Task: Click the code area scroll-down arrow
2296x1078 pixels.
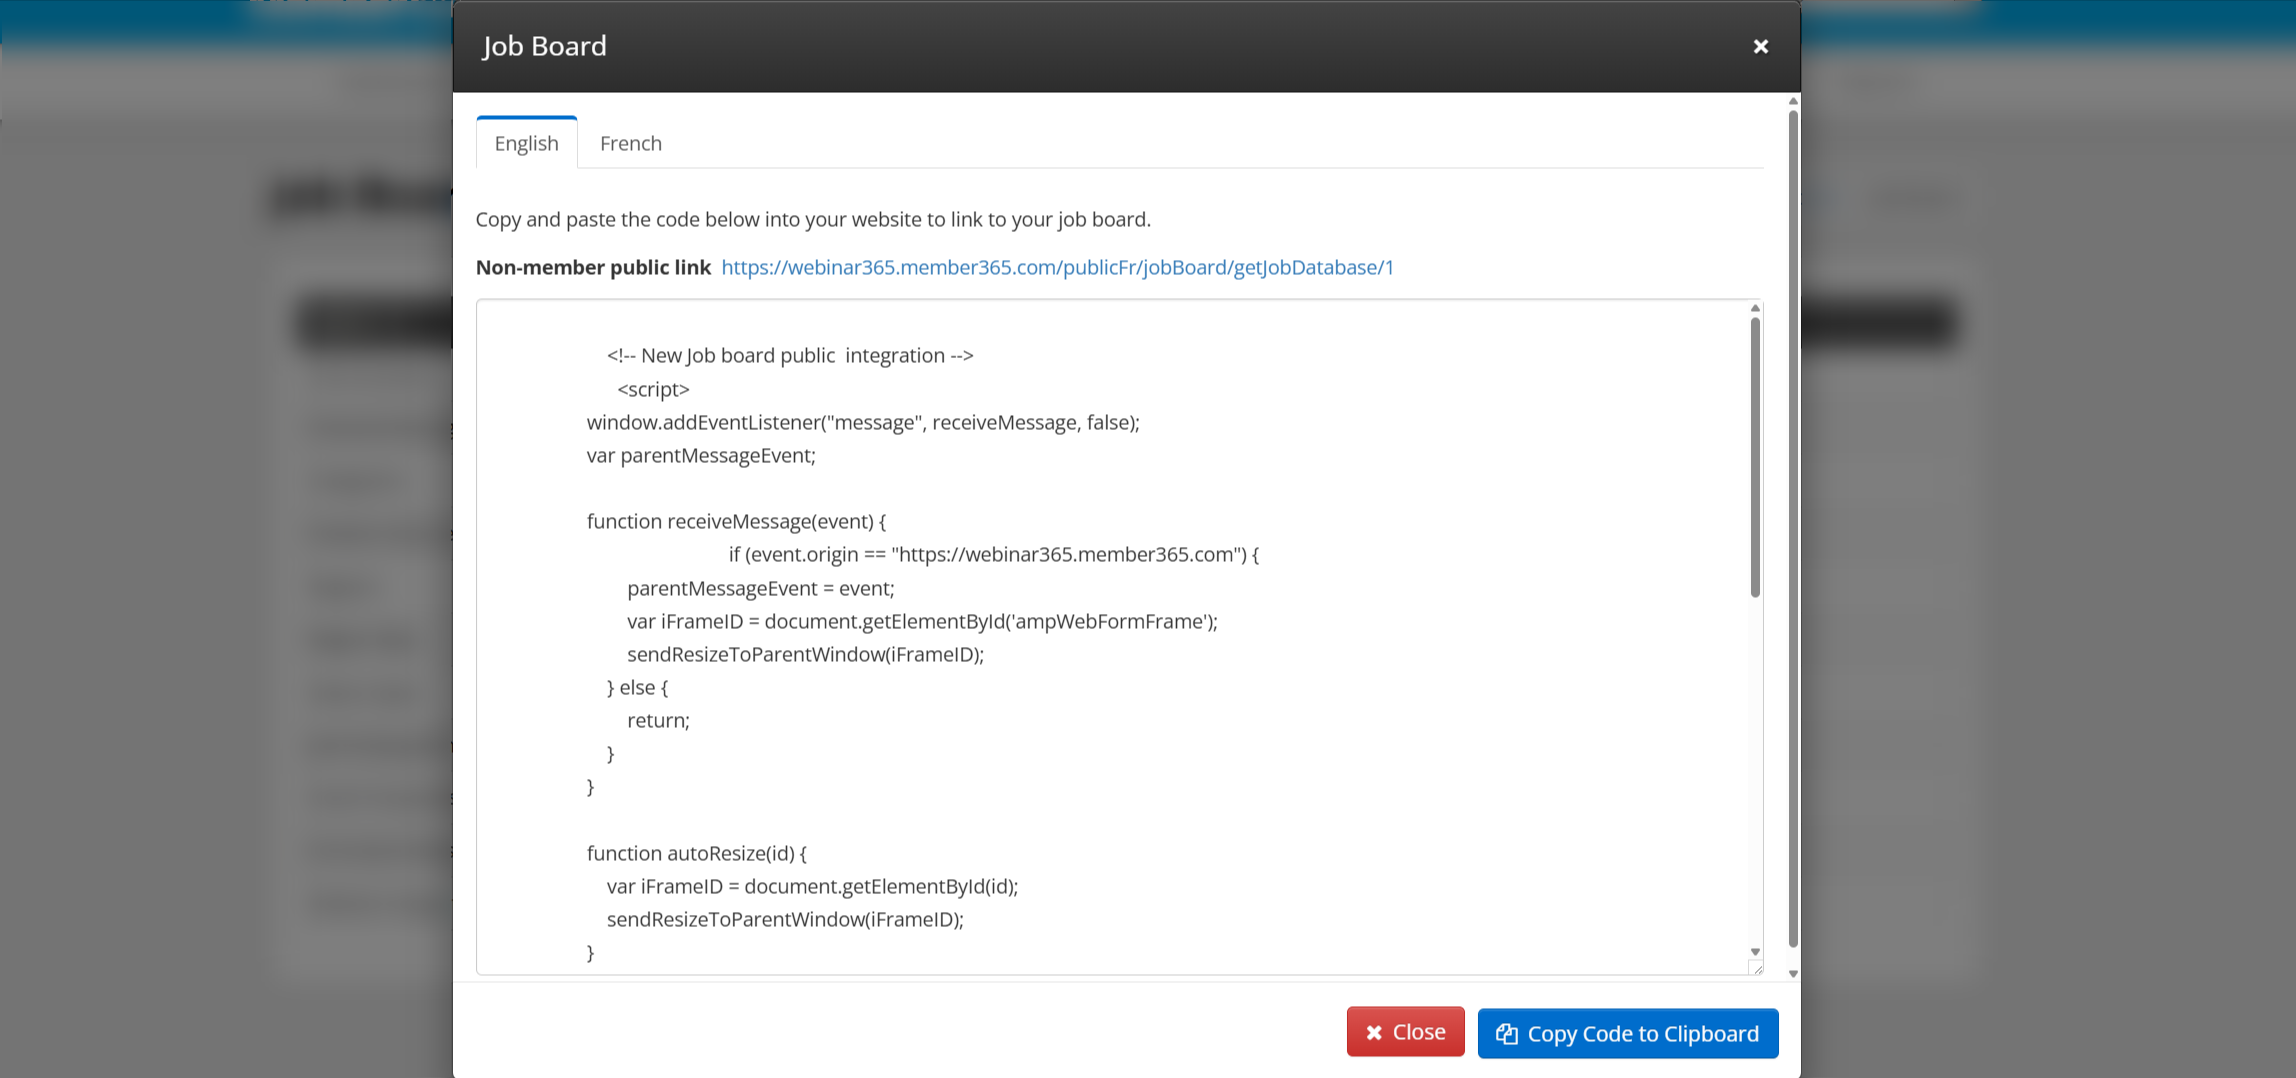Action: [1755, 951]
